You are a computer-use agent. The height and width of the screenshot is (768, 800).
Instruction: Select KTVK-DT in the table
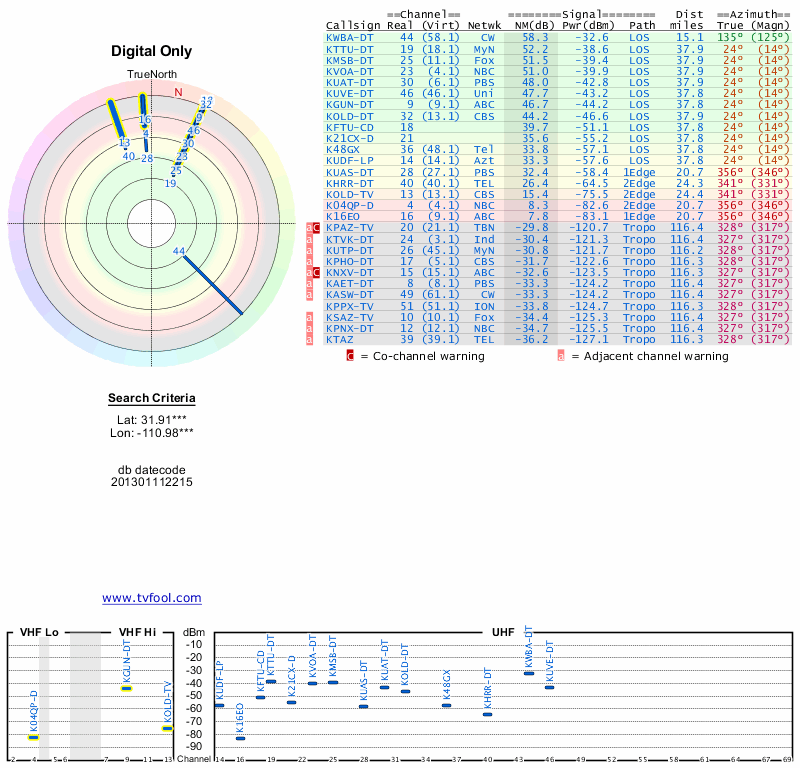(349, 239)
